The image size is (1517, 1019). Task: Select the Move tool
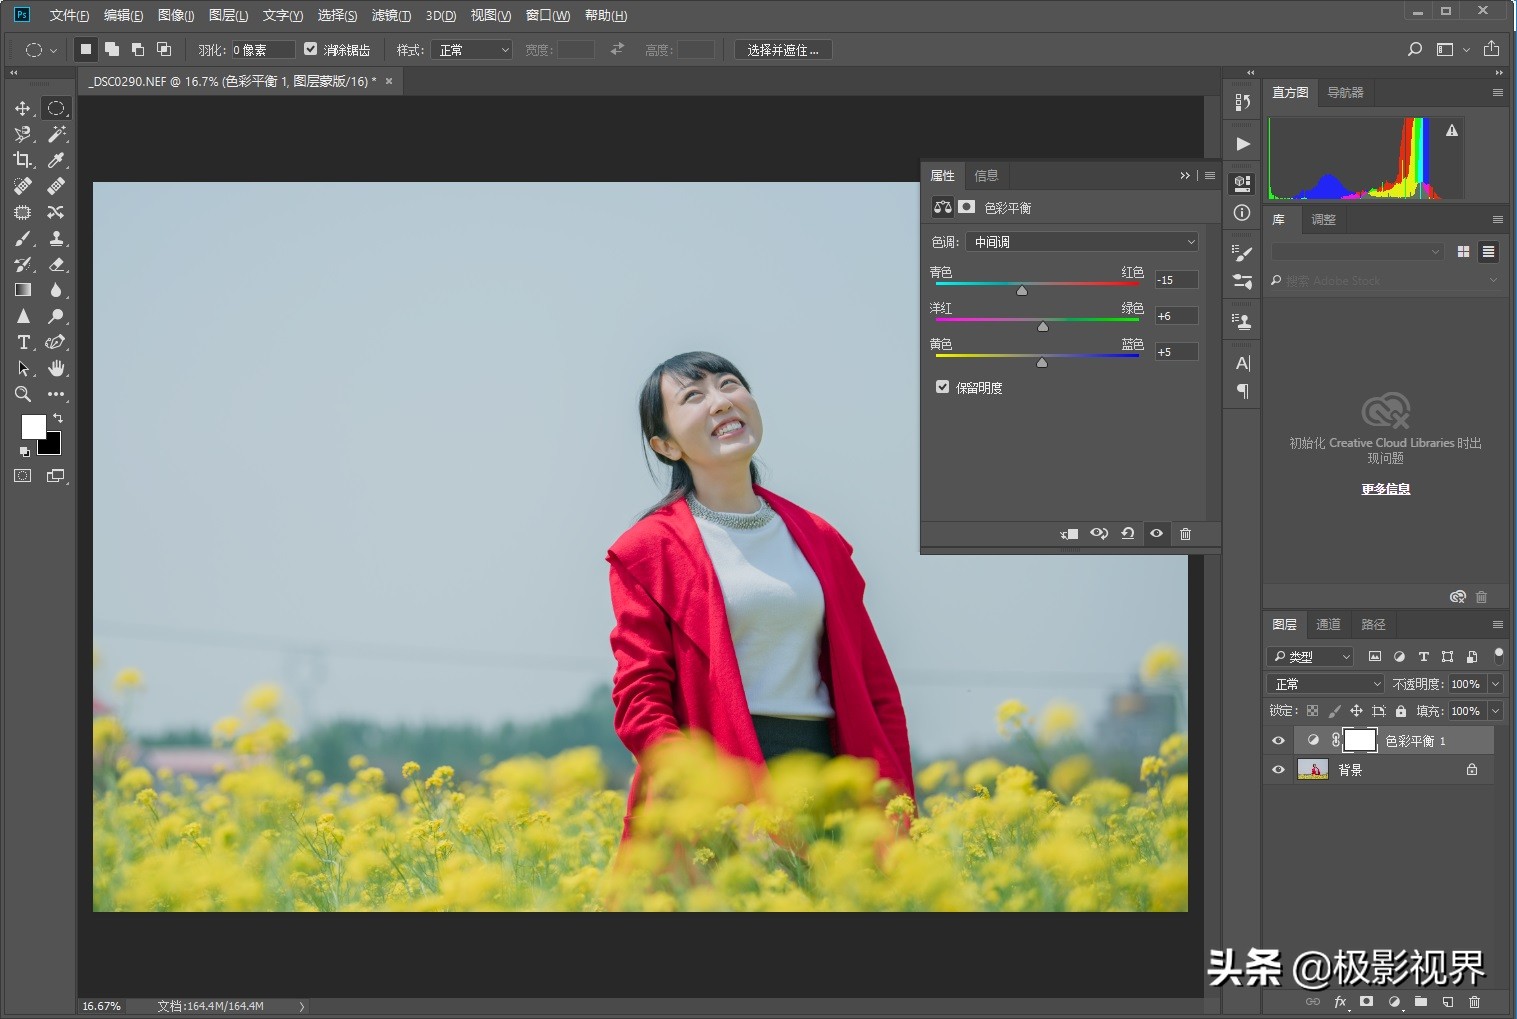[23, 108]
